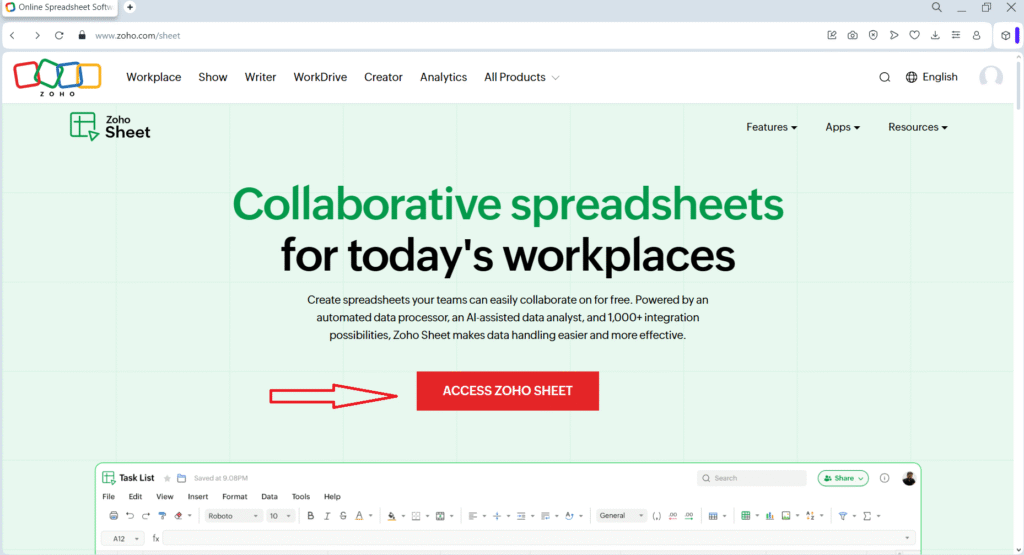
Task: Click the Zoho site search magnifier icon
Action: tap(884, 77)
